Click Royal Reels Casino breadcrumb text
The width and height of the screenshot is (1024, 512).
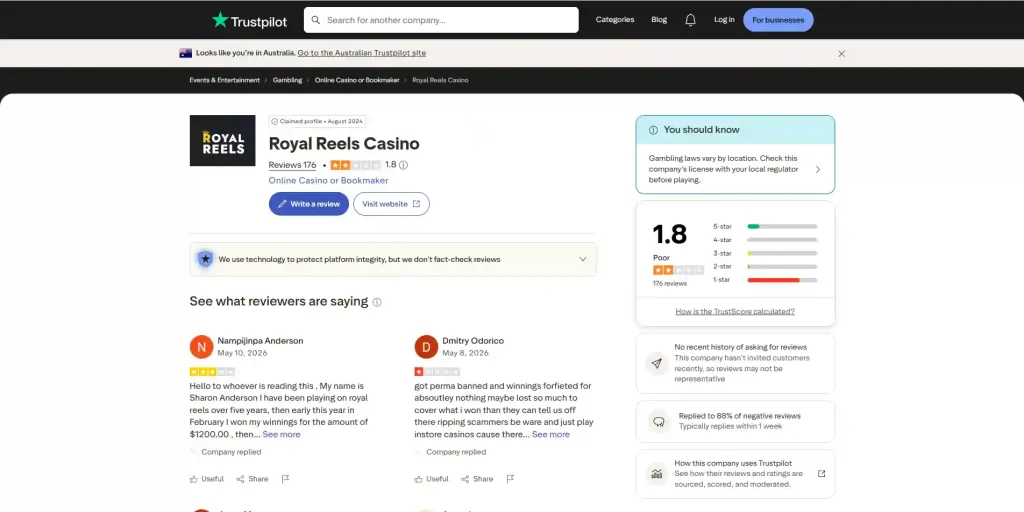440,80
